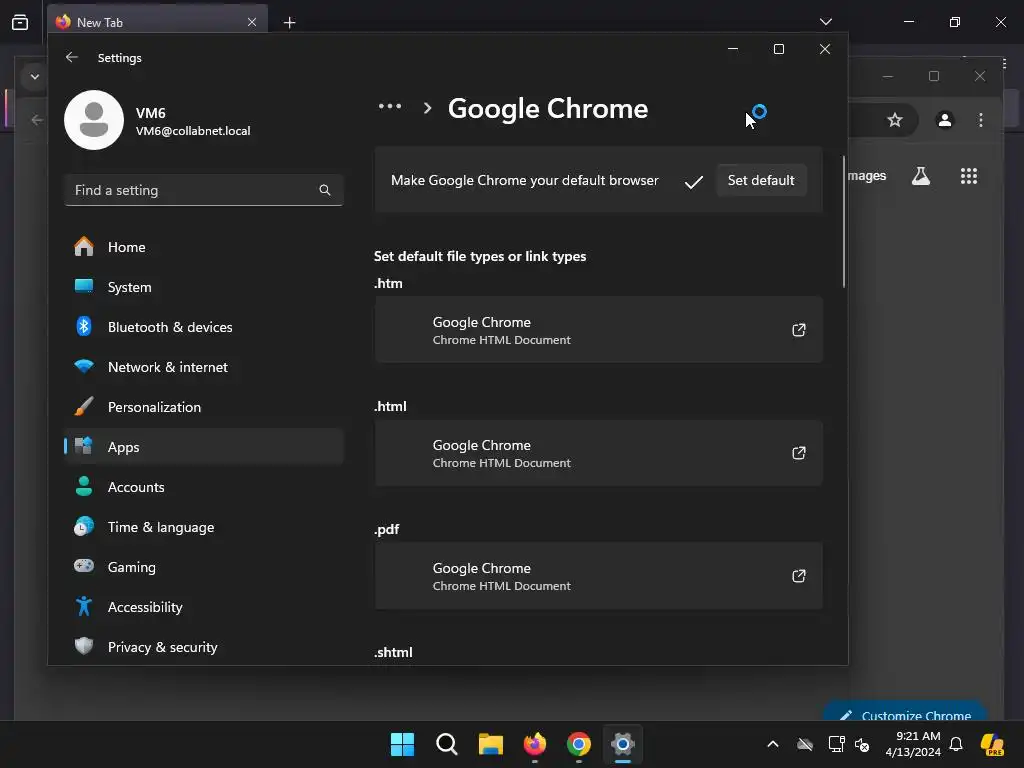Open File Explorer from taskbar

pos(490,744)
